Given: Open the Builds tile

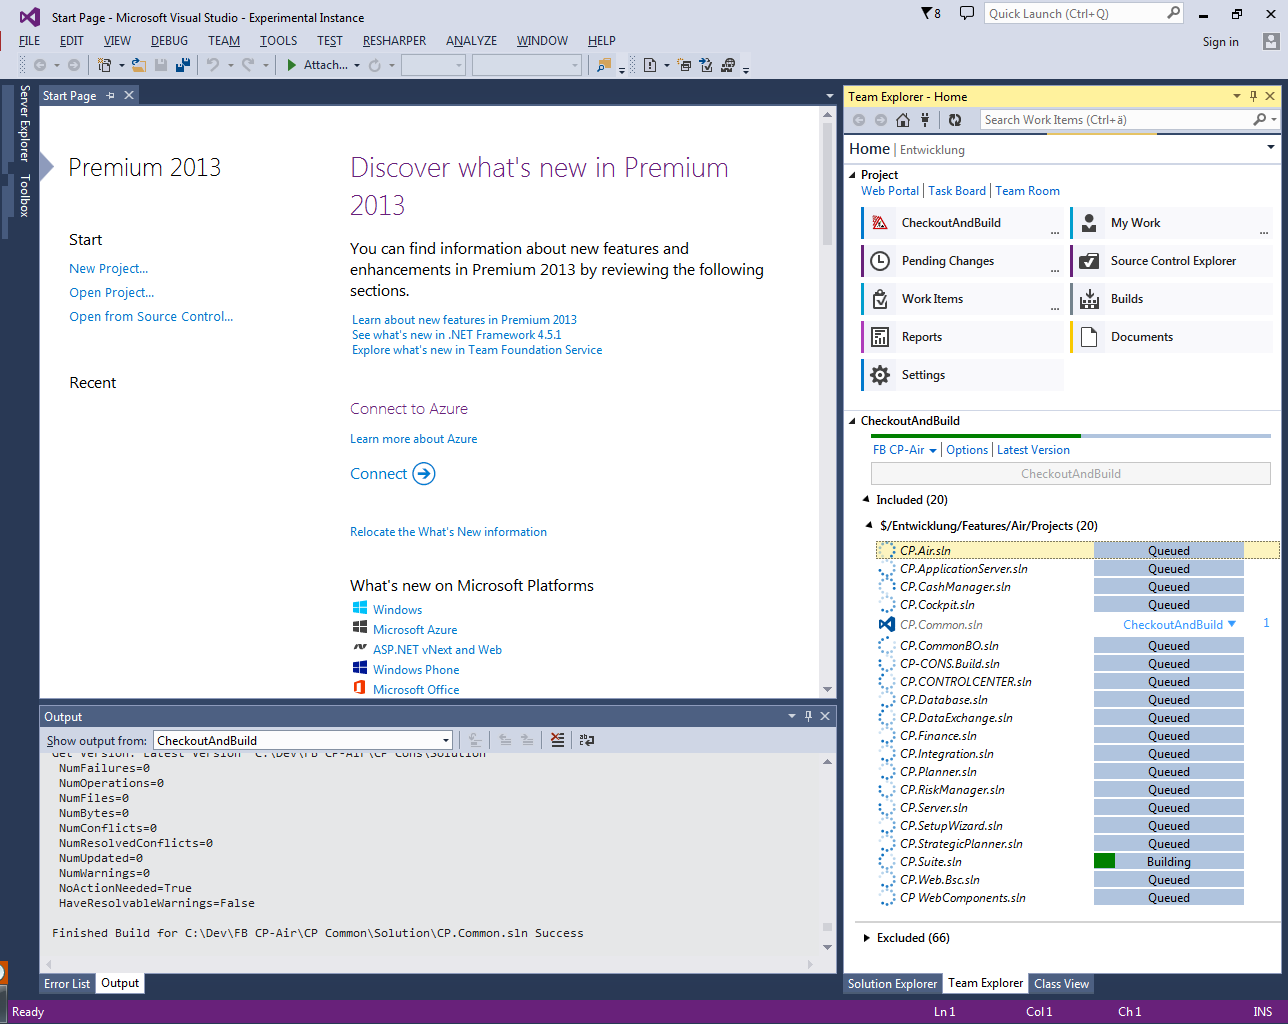Looking at the screenshot, I should pyautogui.click(x=1171, y=299).
